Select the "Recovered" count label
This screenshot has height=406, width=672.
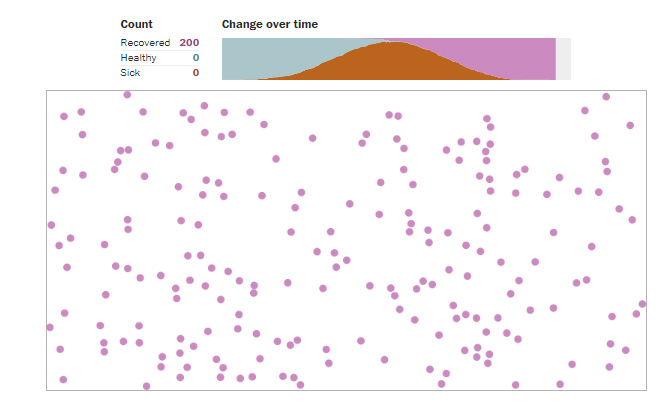point(145,42)
